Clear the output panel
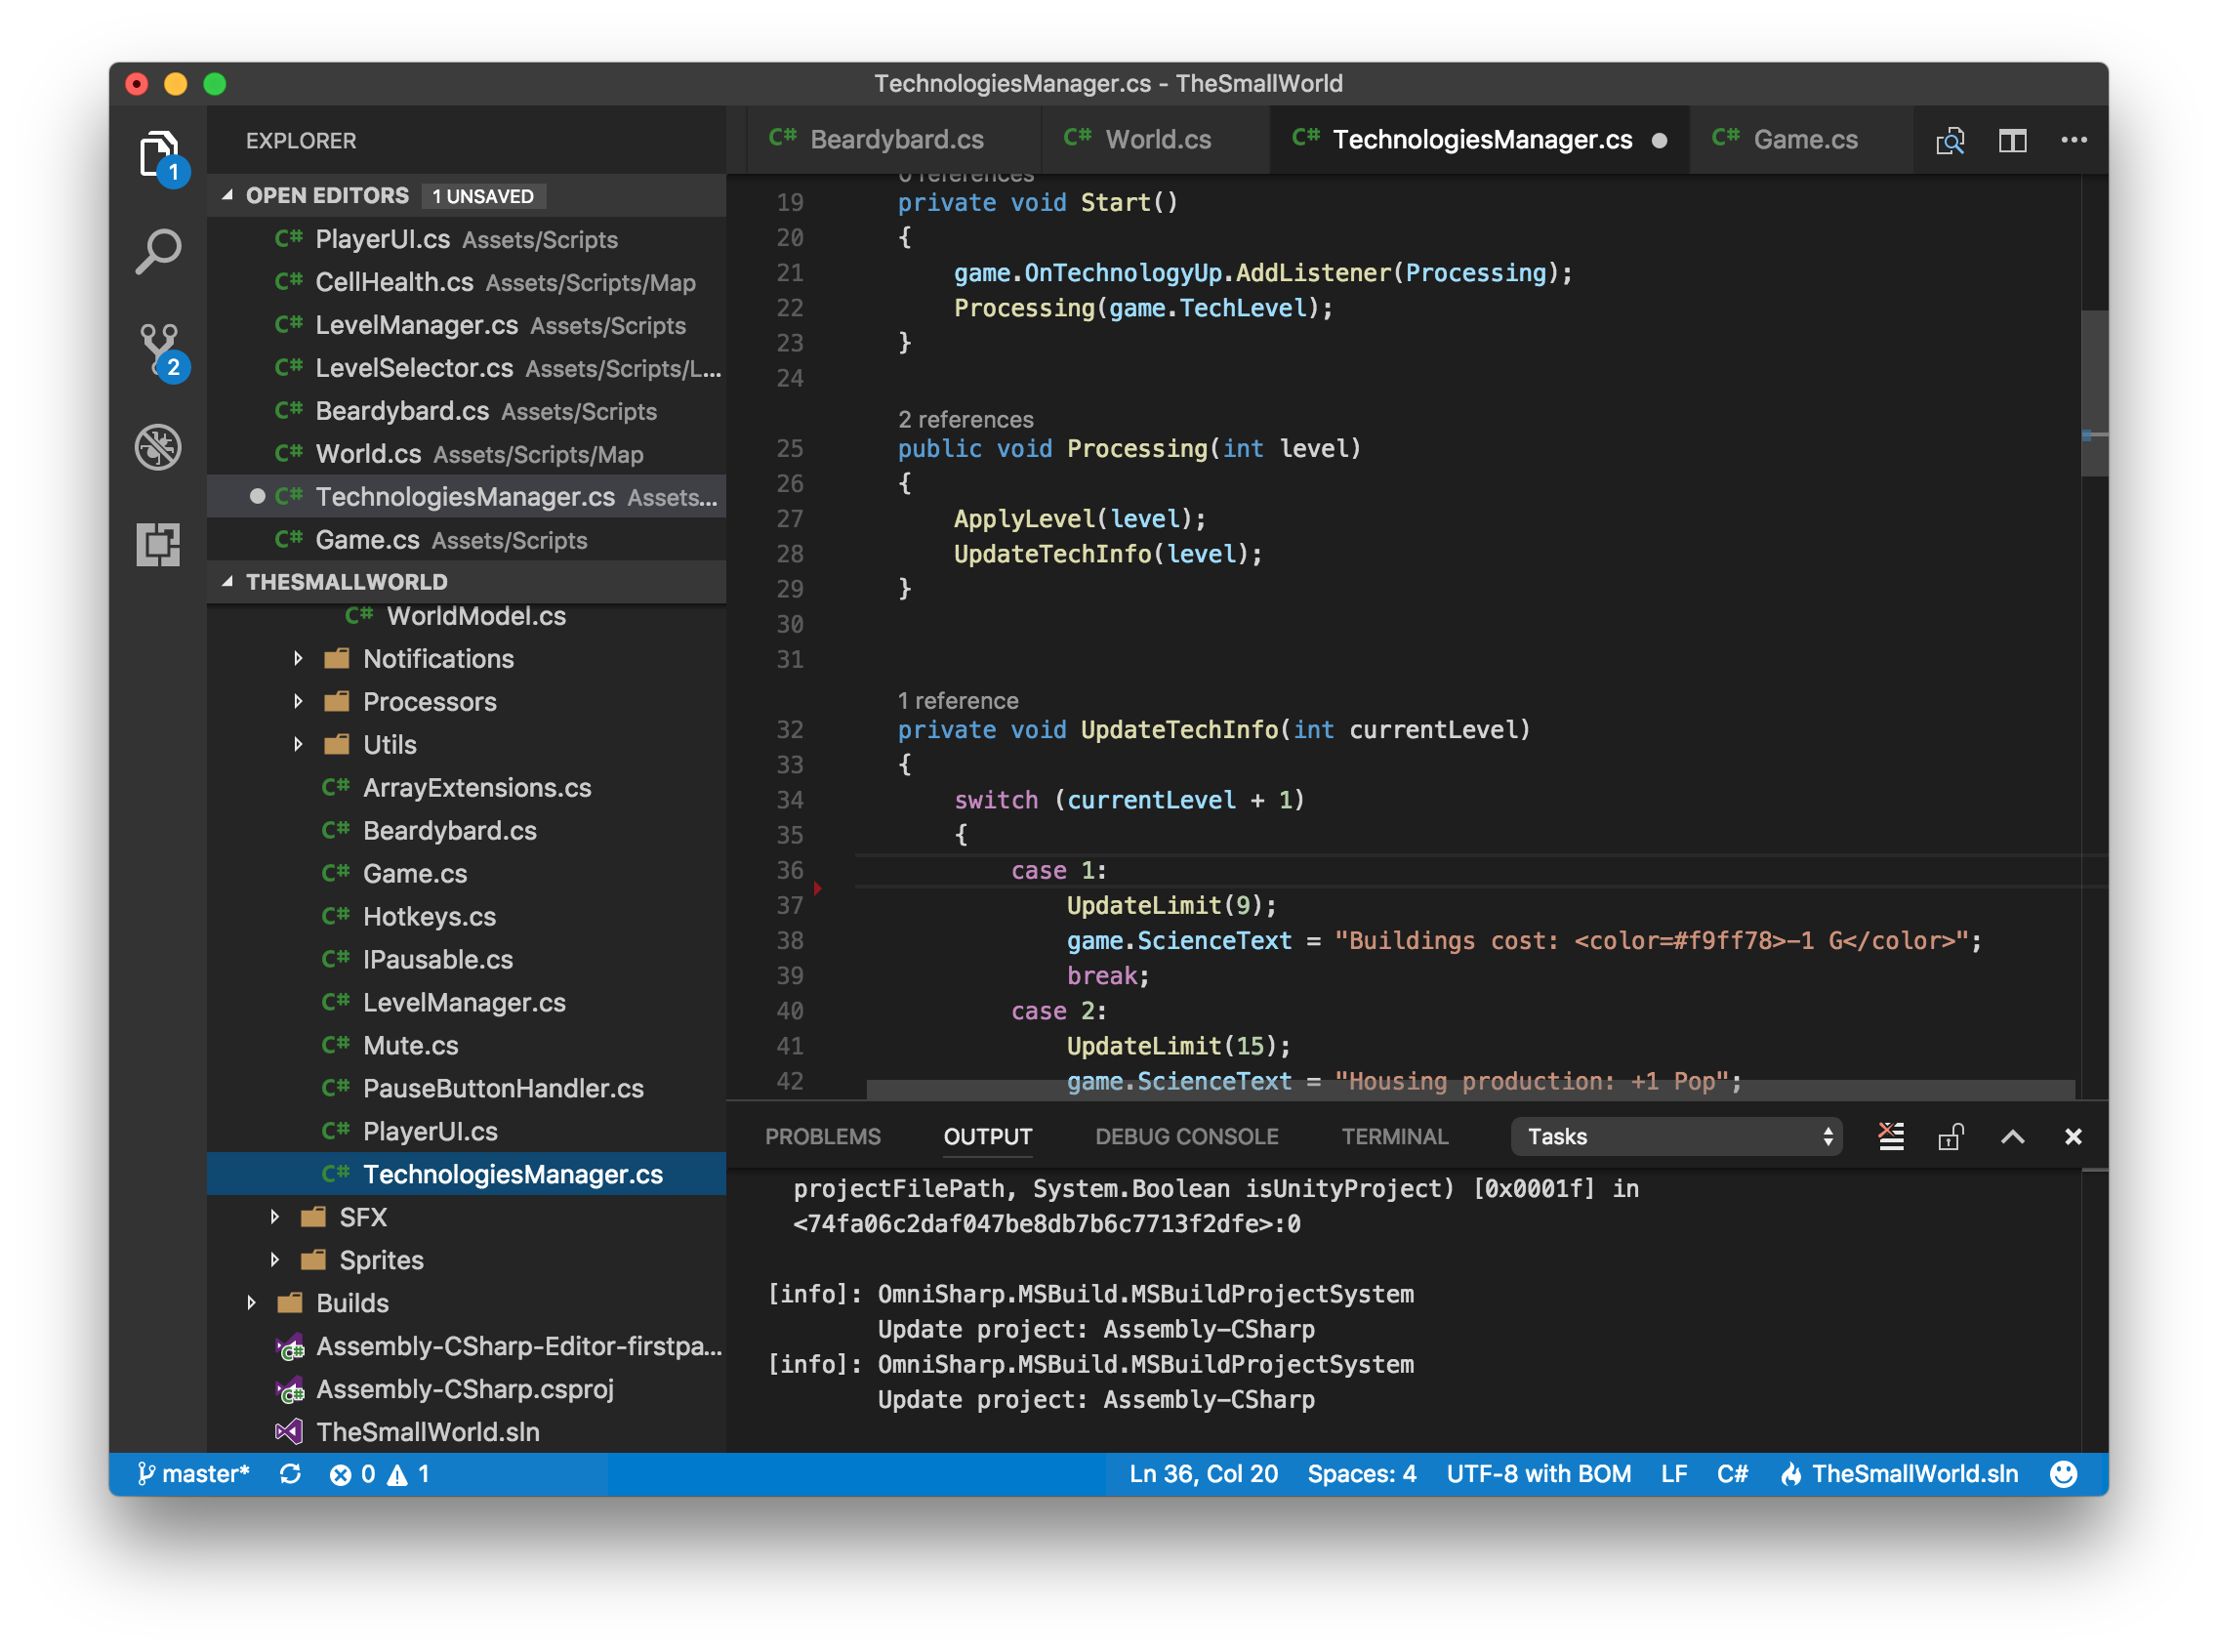 point(1890,1137)
